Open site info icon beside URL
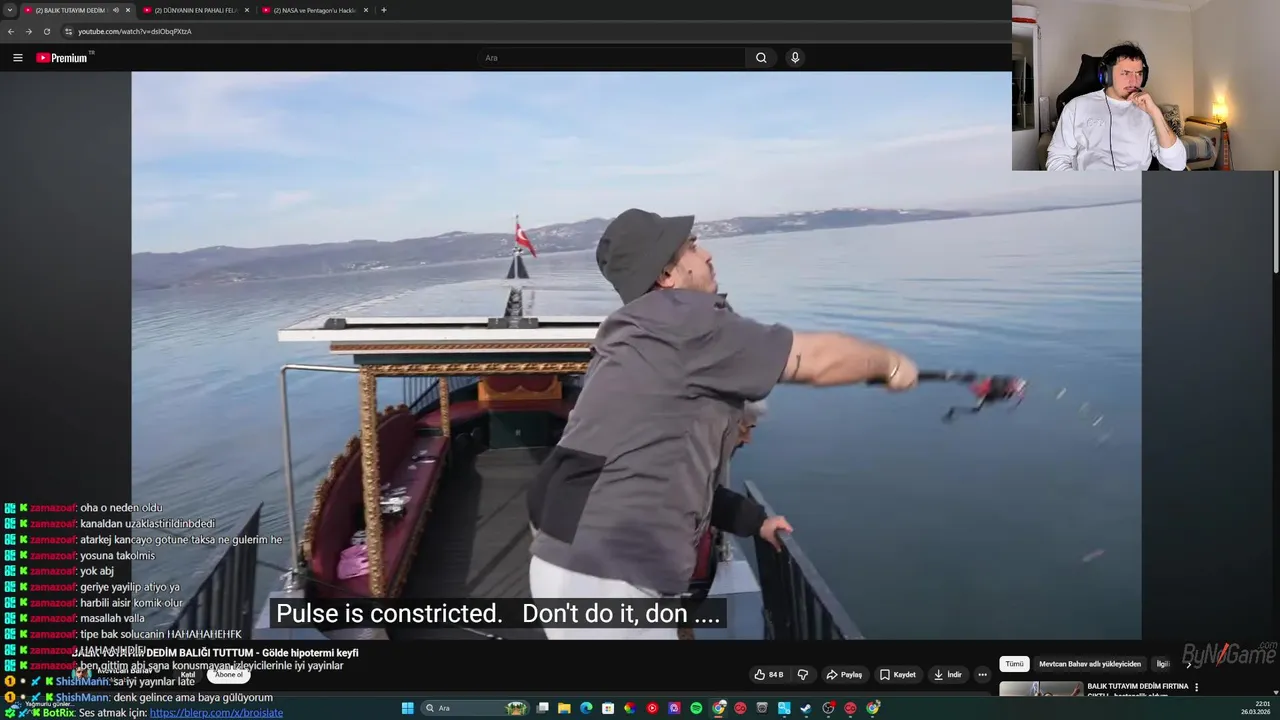The width and height of the screenshot is (1280, 720). click(68, 31)
